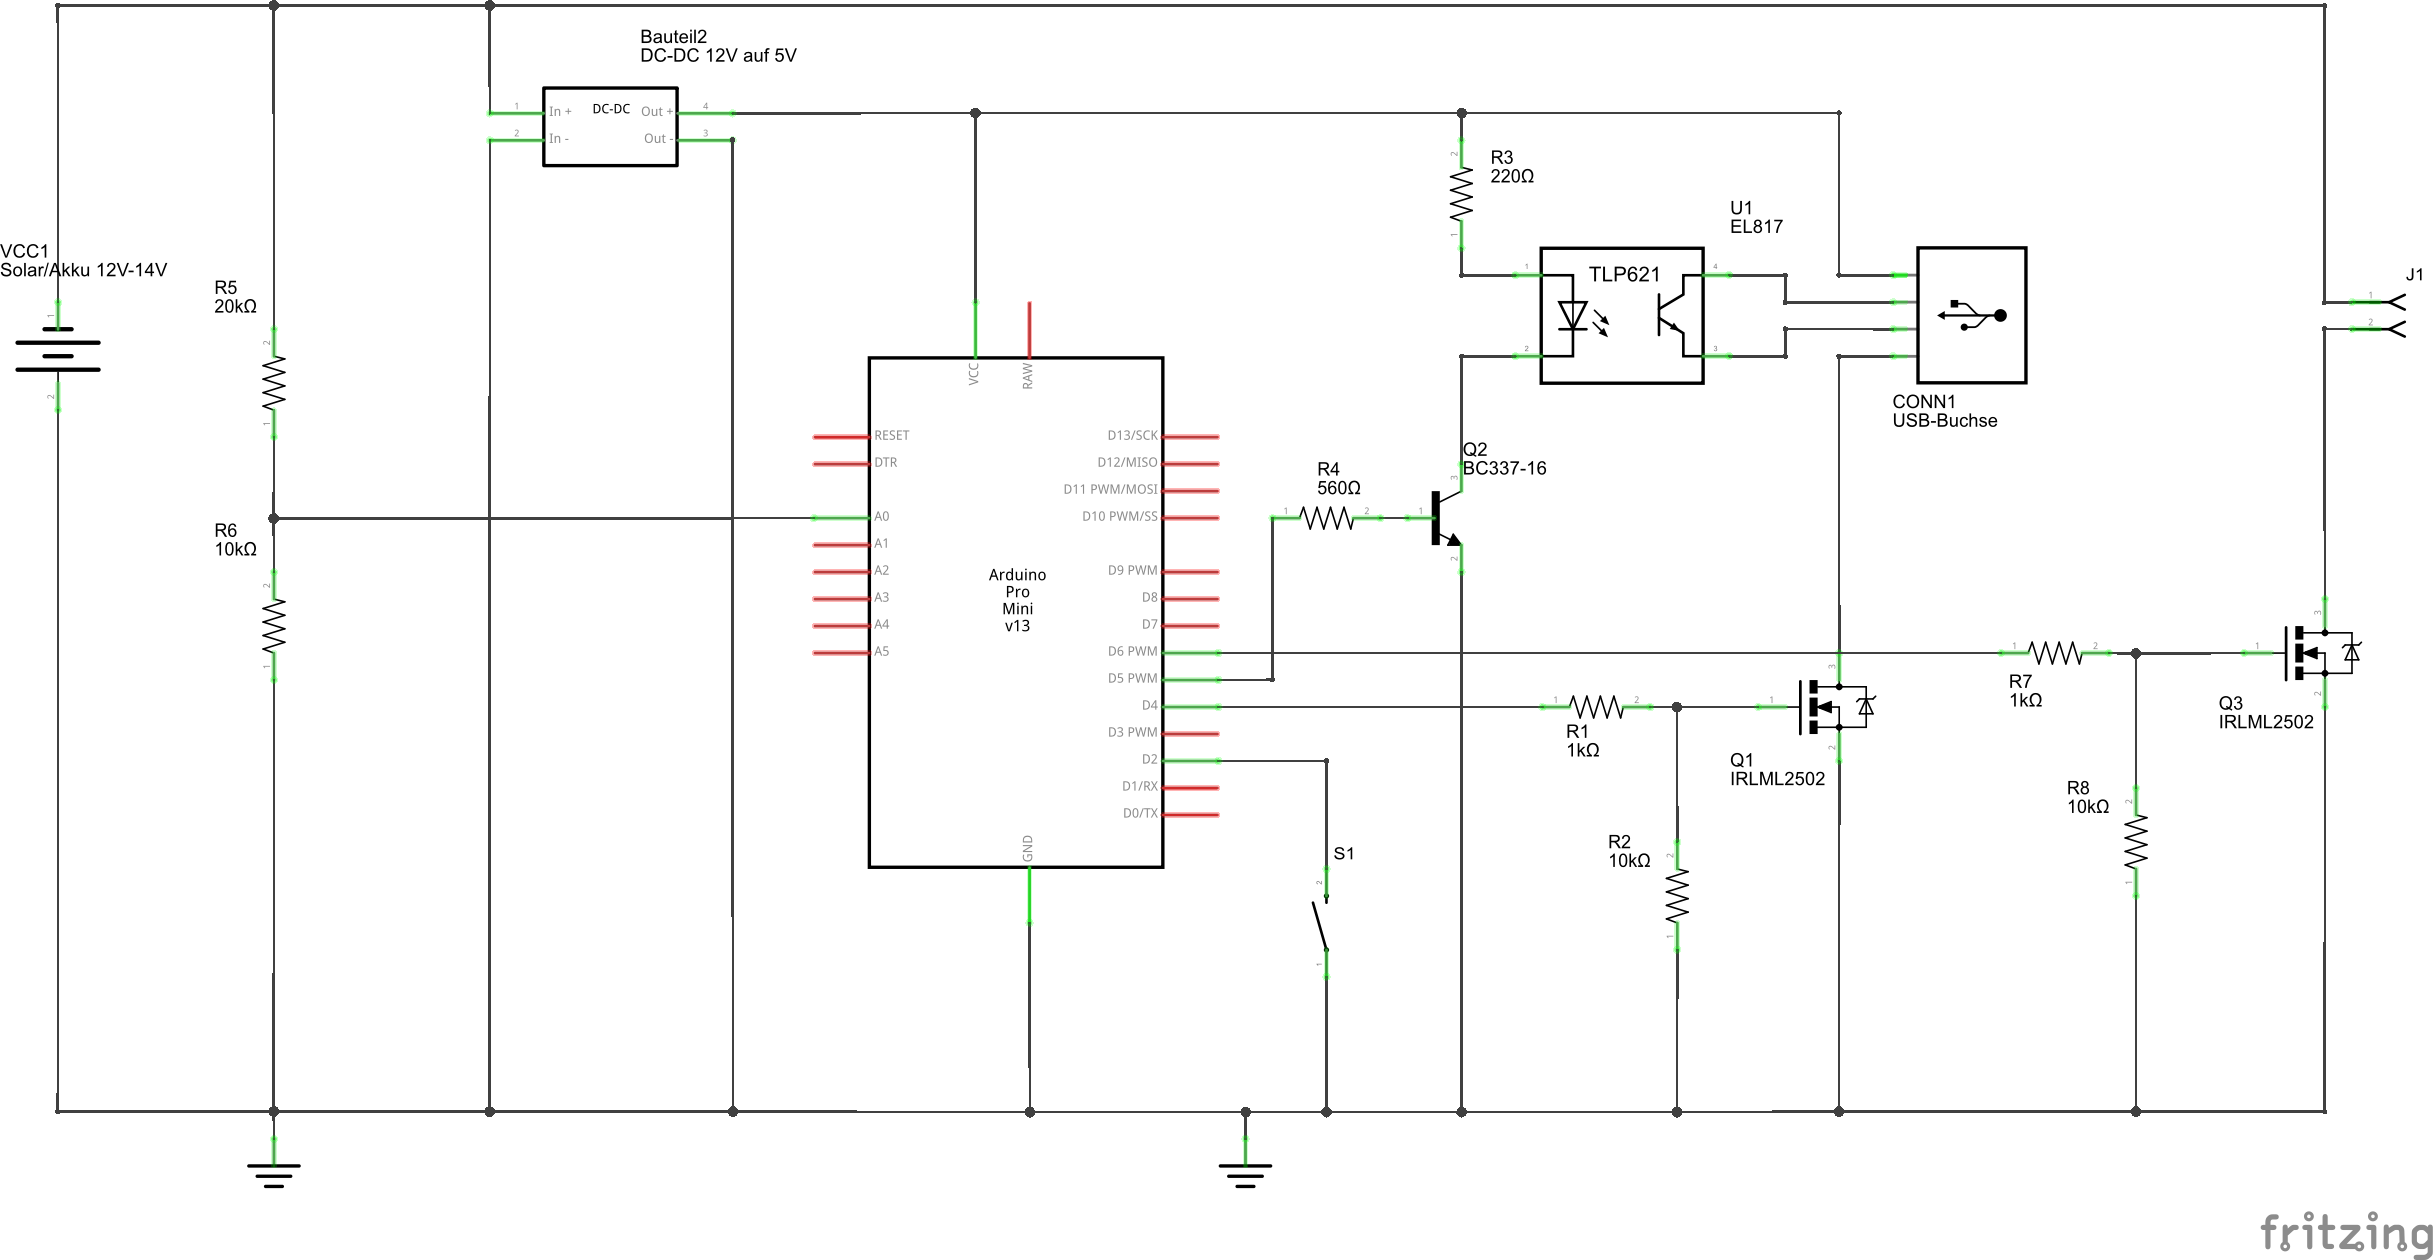
Task: Click the R7 1kΩ resistor symbol
Action: (2055, 653)
